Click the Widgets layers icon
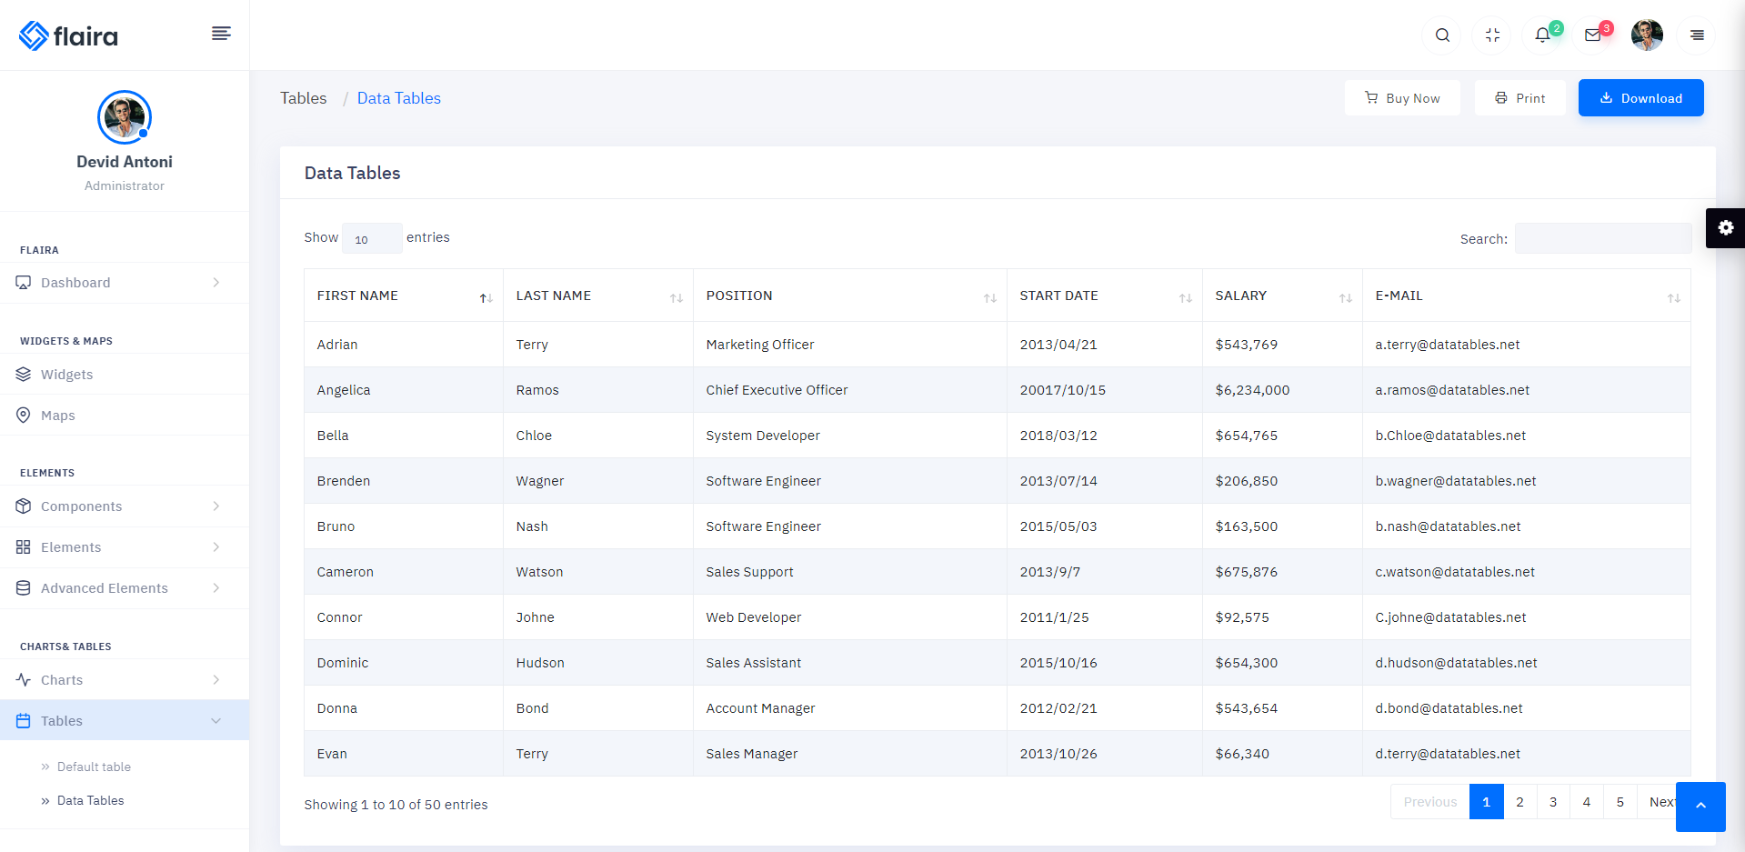Viewport: 1745px width, 852px height. (x=23, y=374)
